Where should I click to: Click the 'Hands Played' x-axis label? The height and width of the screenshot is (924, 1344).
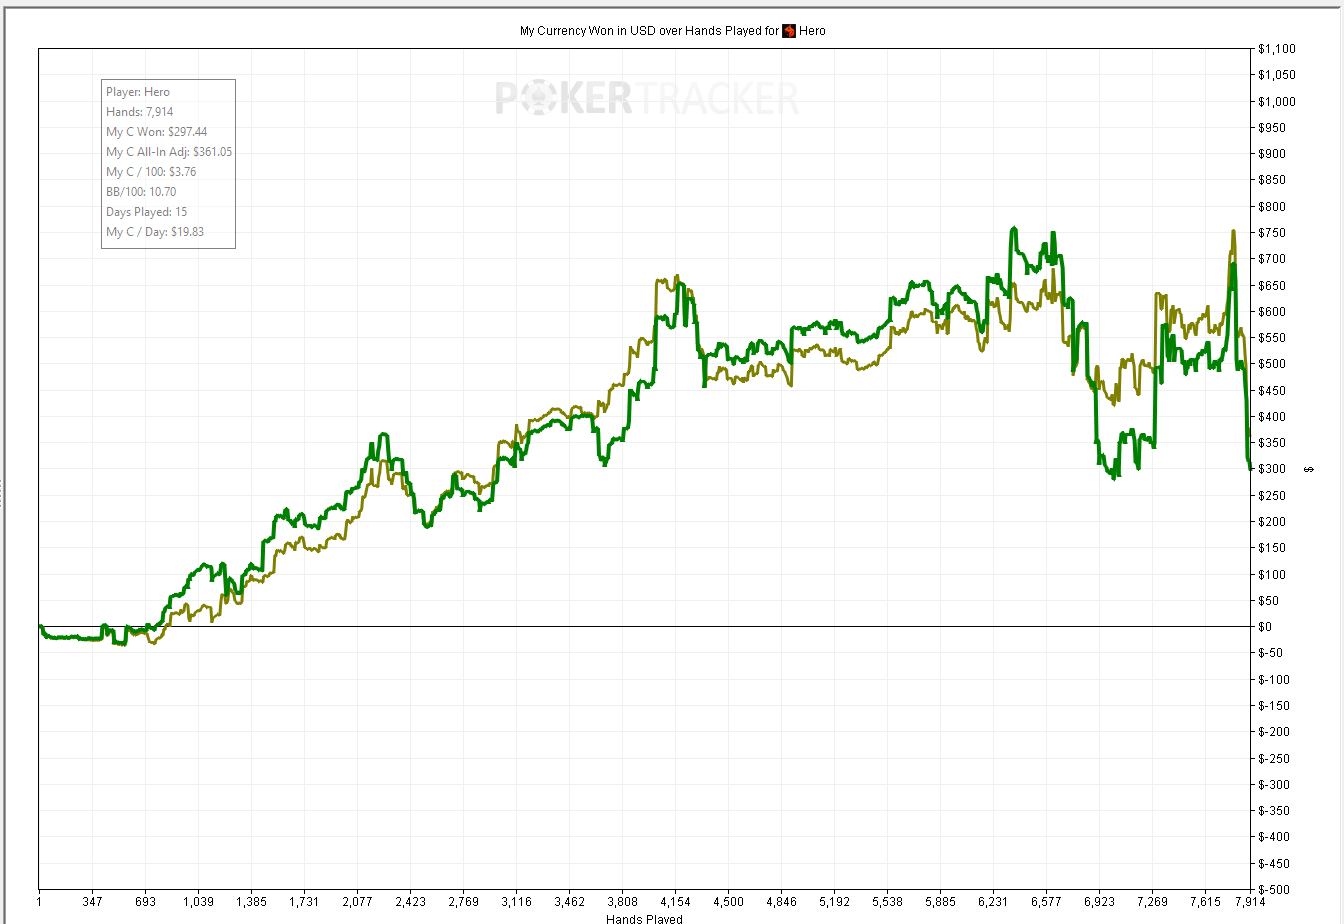coord(645,918)
